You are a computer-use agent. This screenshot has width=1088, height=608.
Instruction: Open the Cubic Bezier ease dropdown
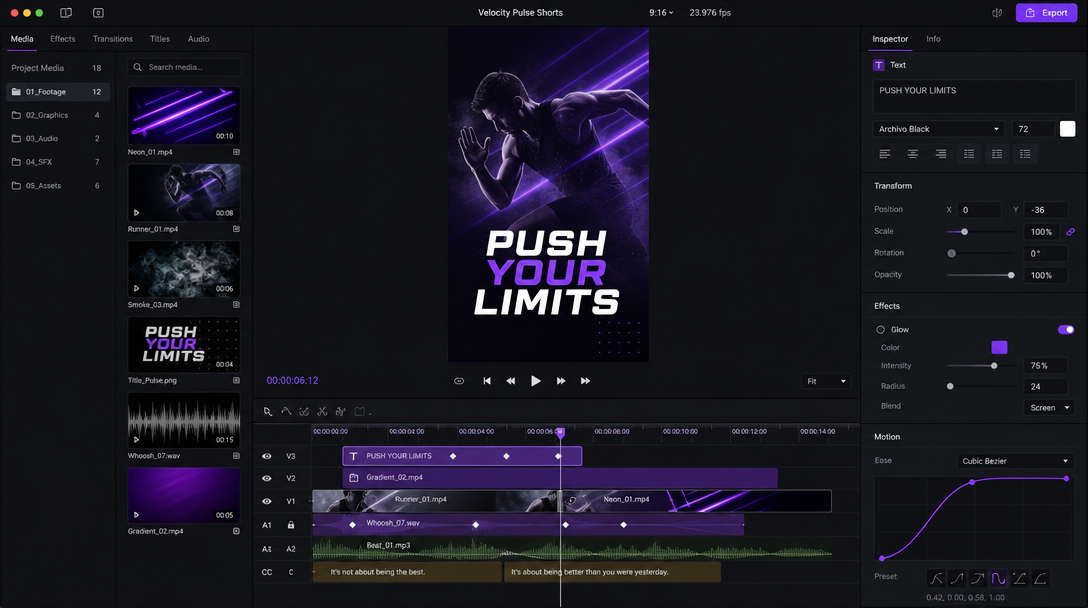coord(1014,461)
